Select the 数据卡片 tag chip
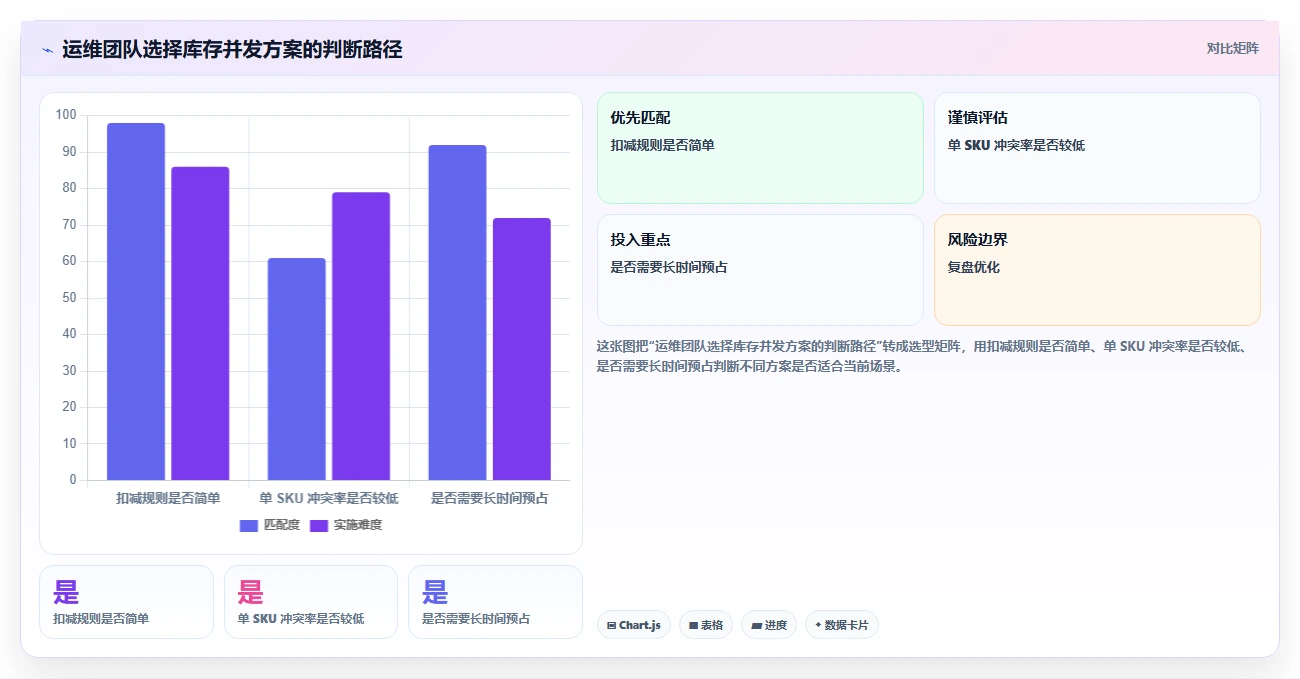Viewport: 1300px width, 679px height. (x=842, y=625)
